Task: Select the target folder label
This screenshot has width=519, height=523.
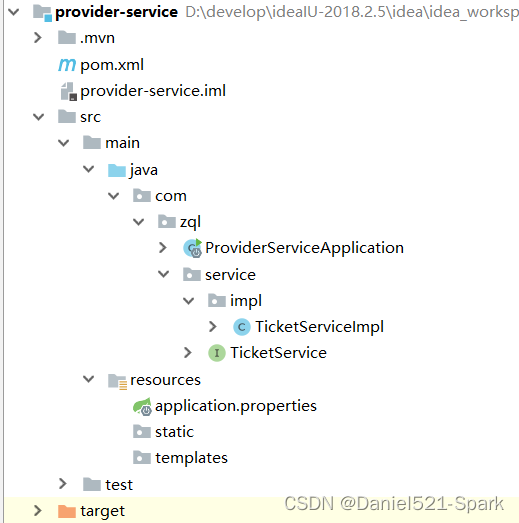Action: click(103, 511)
